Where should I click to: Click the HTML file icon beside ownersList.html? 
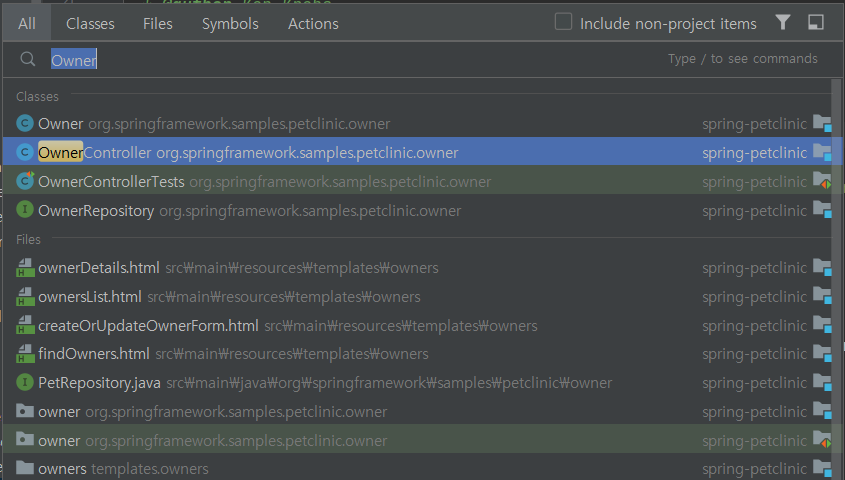point(25,296)
